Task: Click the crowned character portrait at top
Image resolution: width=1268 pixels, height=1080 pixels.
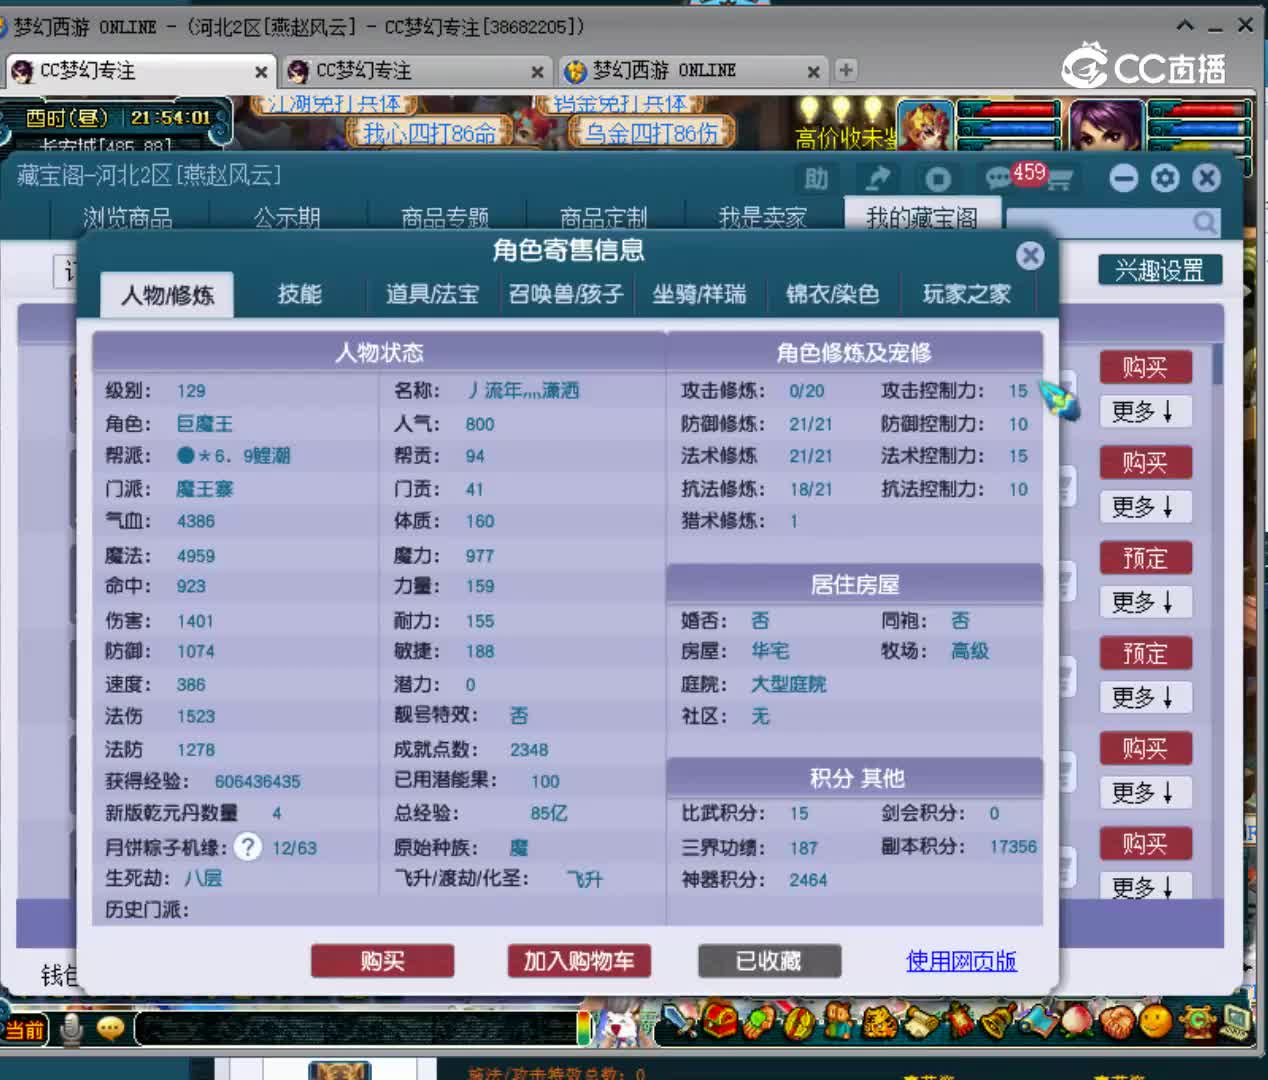Action: coord(925,125)
